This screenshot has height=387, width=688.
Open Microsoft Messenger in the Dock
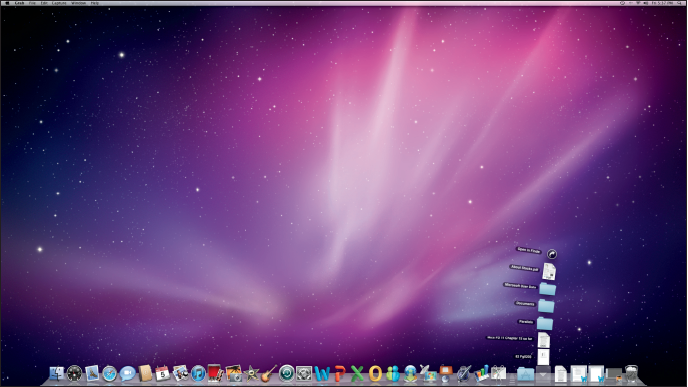393,374
